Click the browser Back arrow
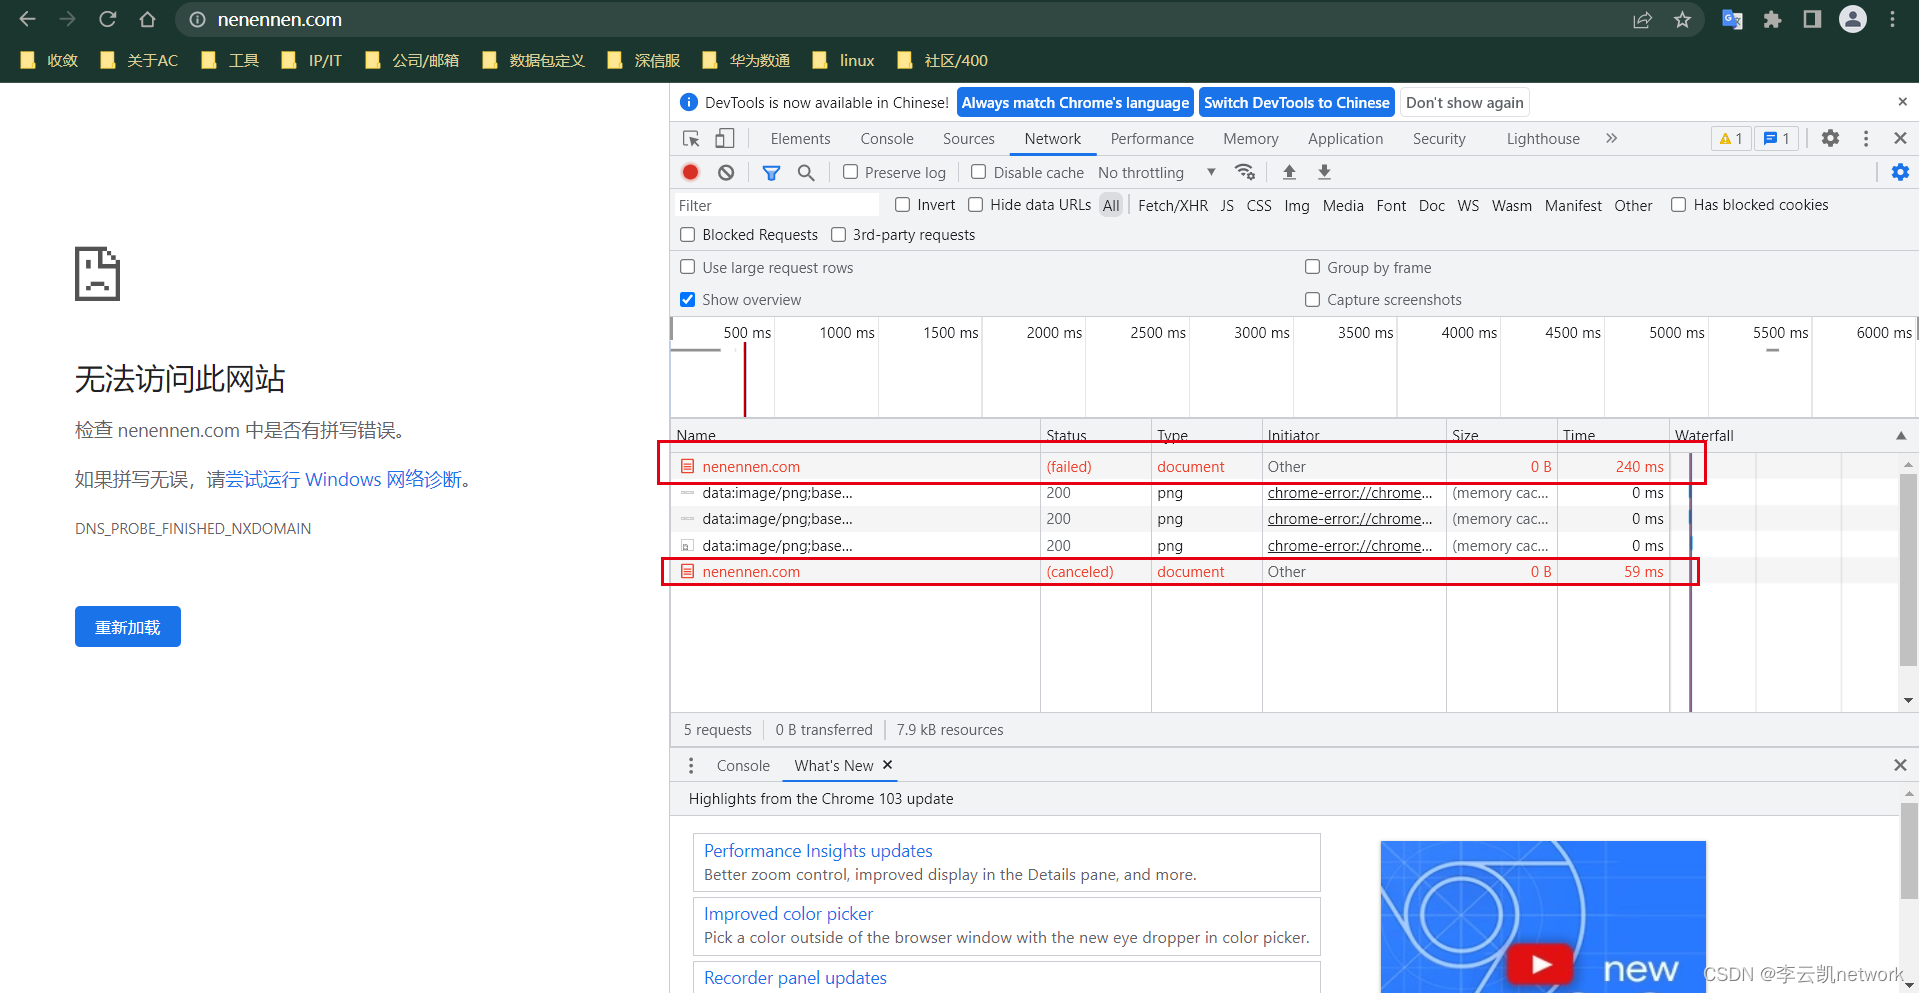 pos(27,19)
